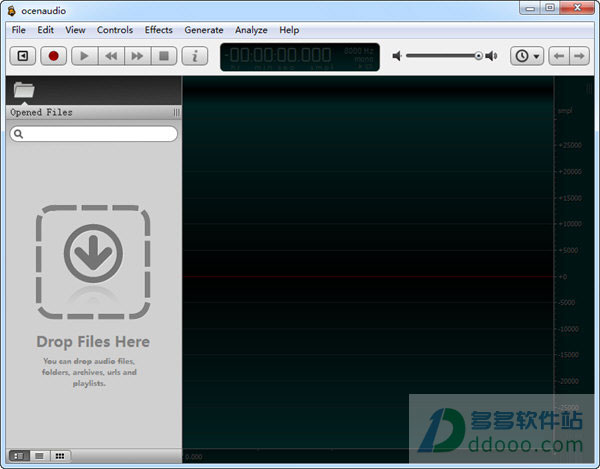The width and height of the screenshot is (600, 469).
Task: Click the +0 amplitude scale label
Action: (x=563, y=277)
